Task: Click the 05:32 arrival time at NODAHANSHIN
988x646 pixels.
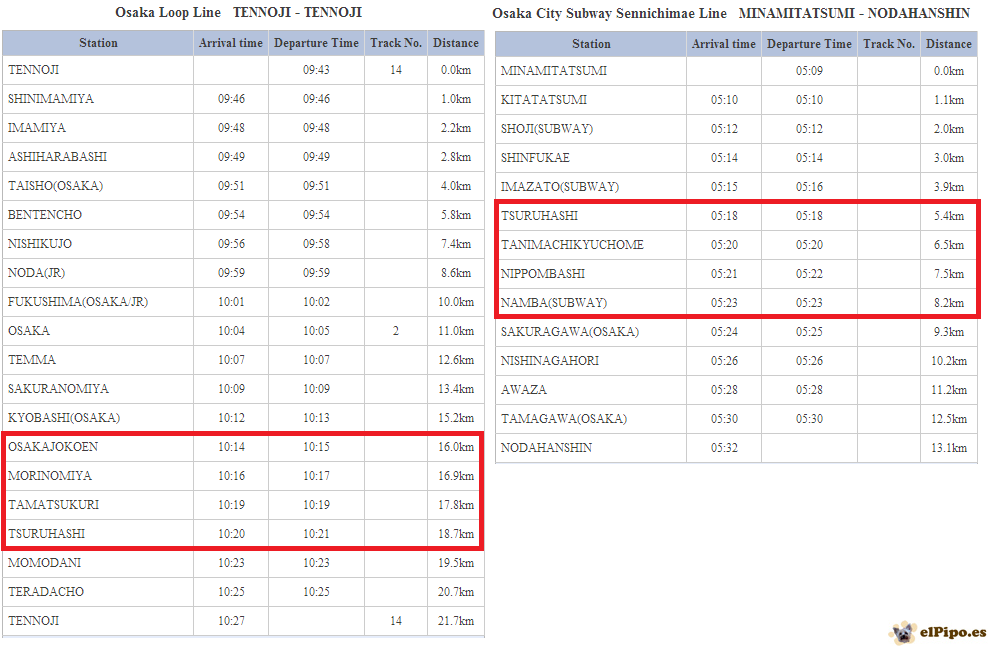Action: pos(724,448)
